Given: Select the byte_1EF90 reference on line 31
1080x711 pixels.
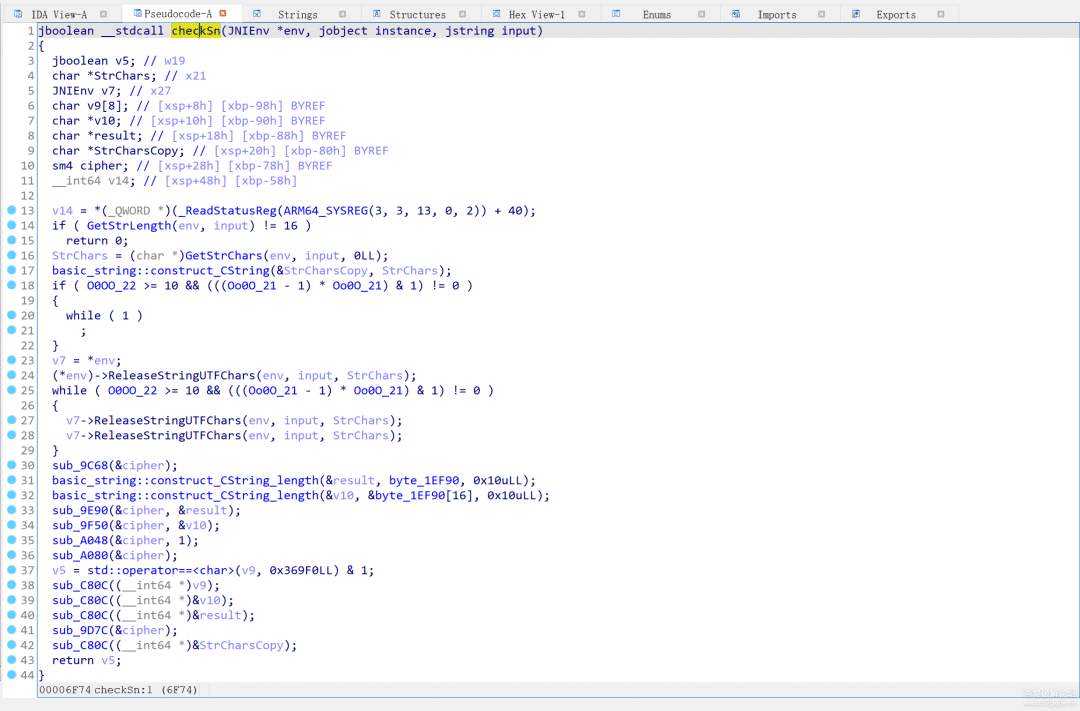Looking at the screenshot, I should [x=423, y=481].
